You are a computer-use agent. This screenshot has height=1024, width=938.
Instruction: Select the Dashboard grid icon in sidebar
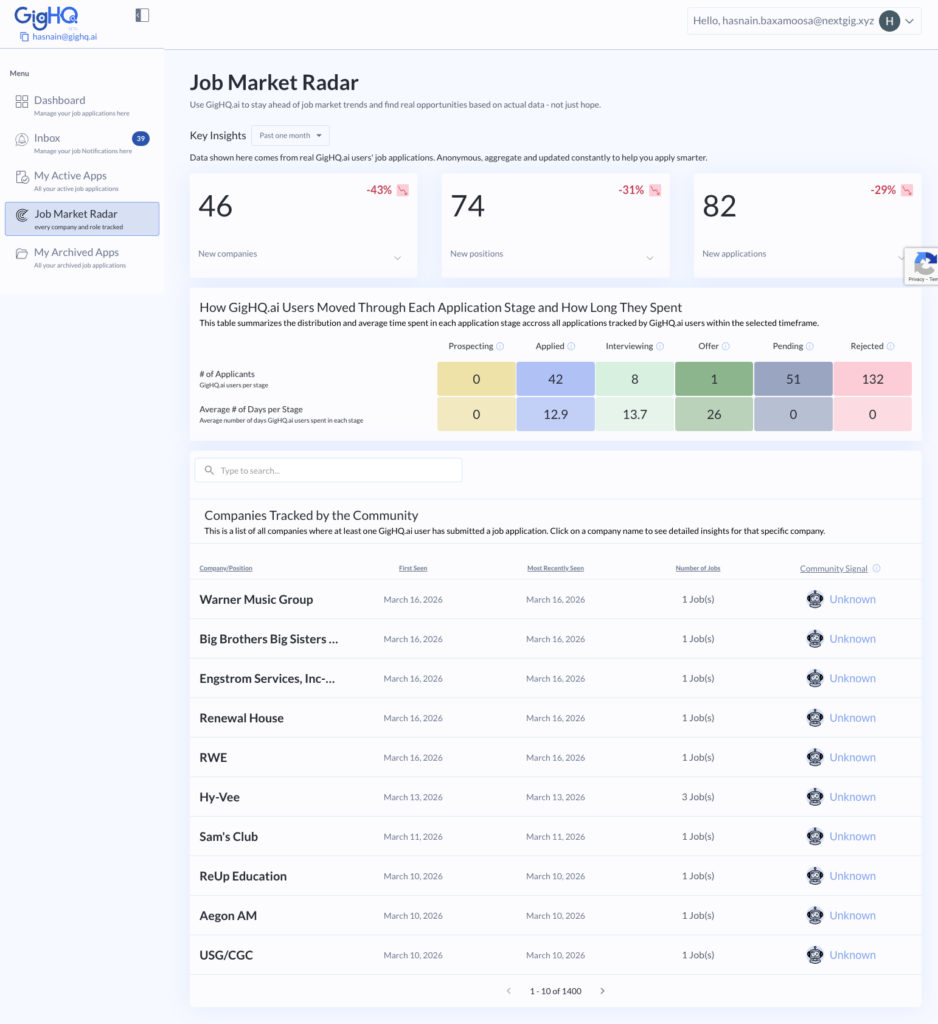(22, 100)
